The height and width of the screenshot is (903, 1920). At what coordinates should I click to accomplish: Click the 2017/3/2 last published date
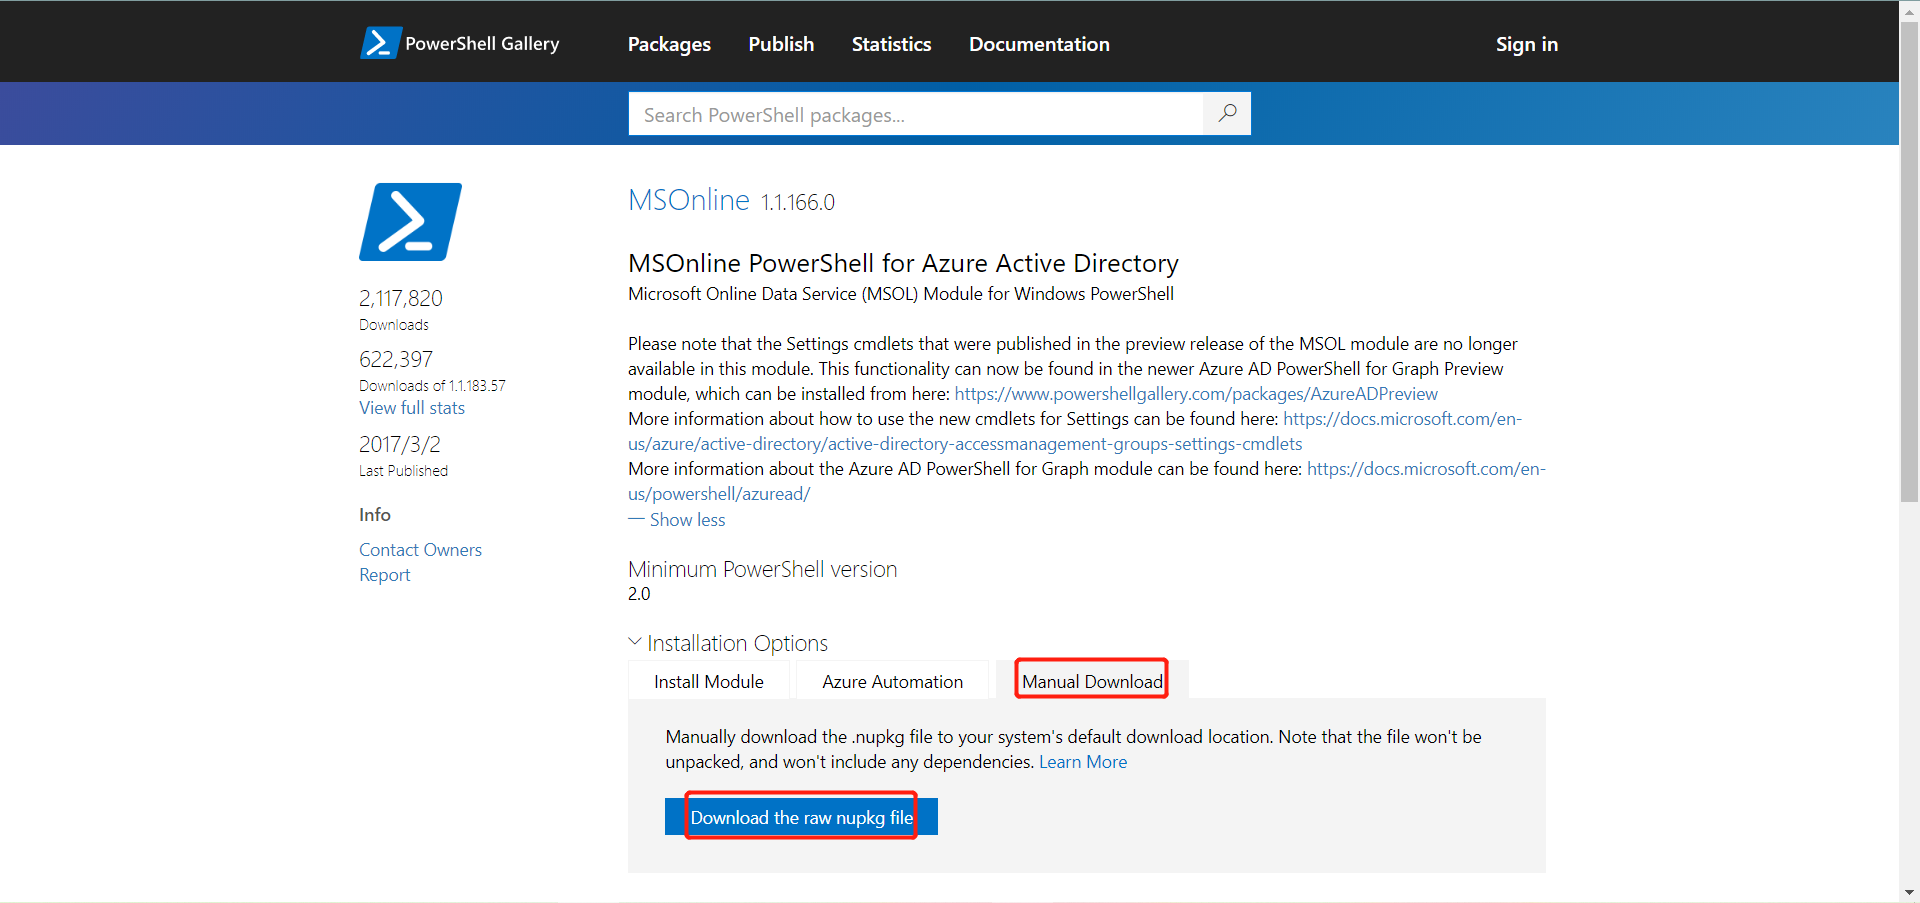click(400, 444)
